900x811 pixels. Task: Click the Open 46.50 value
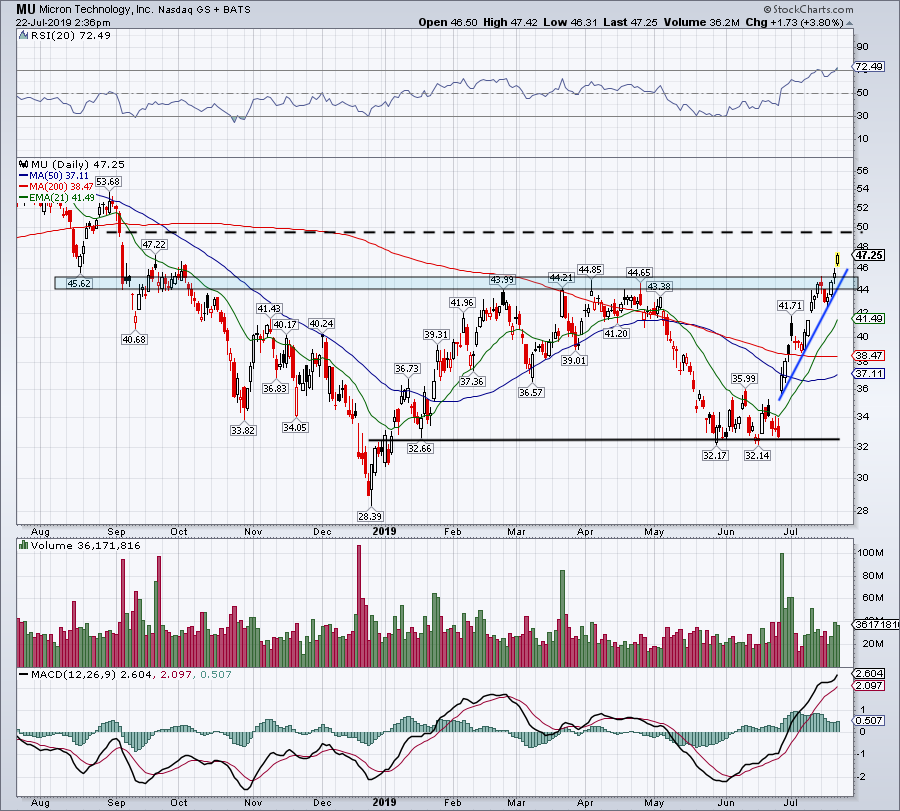[448, 22]
